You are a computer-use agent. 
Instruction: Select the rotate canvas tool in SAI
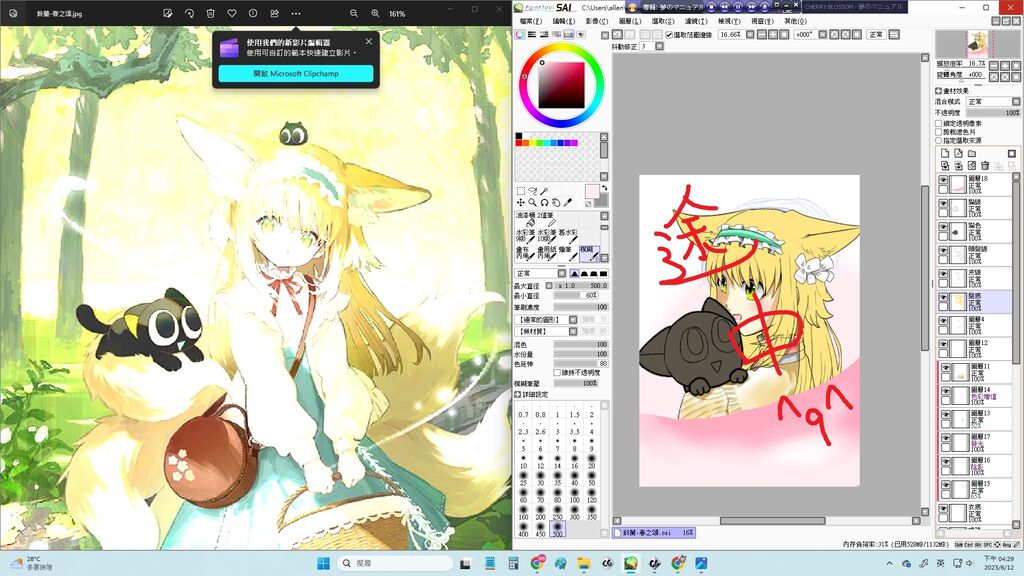[544, 203]
